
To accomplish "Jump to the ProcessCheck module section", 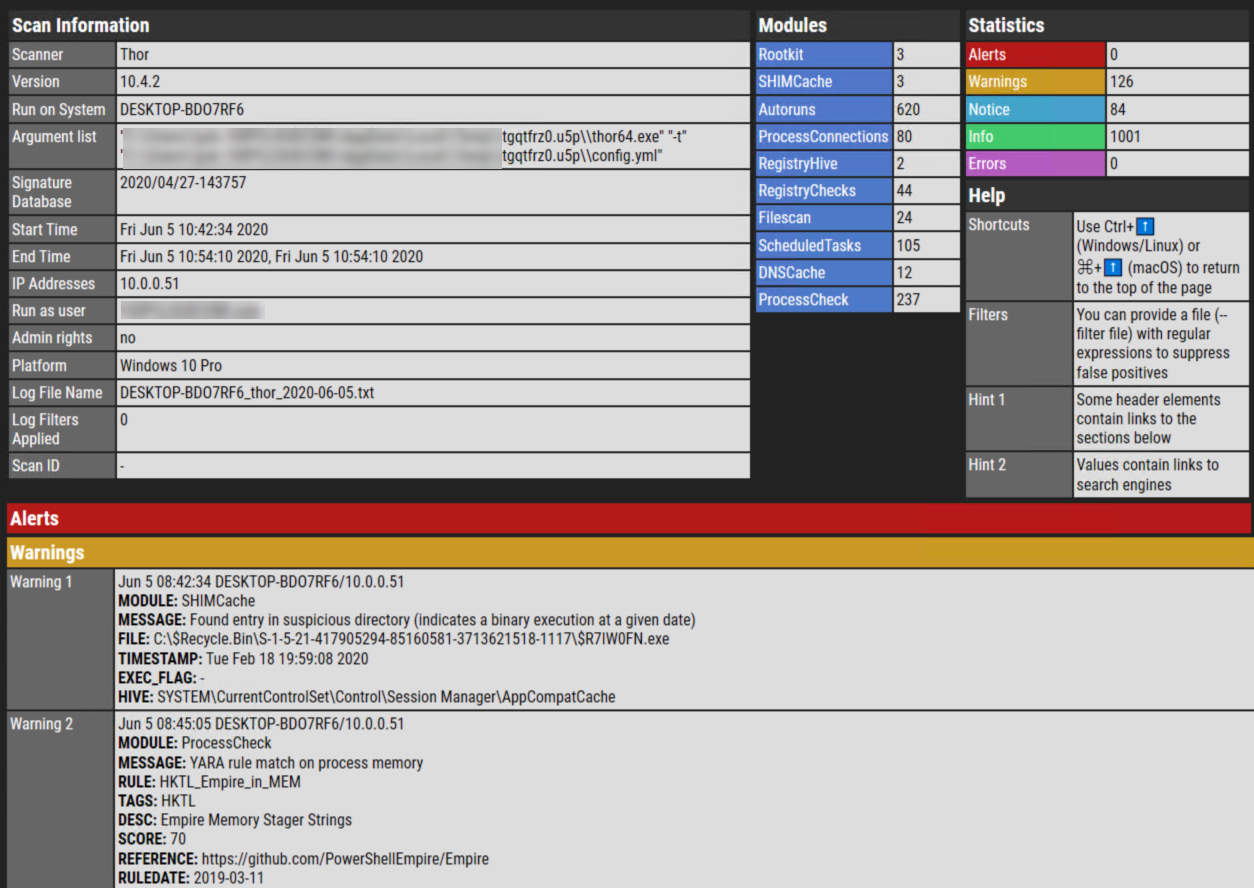I will [803, 300].
